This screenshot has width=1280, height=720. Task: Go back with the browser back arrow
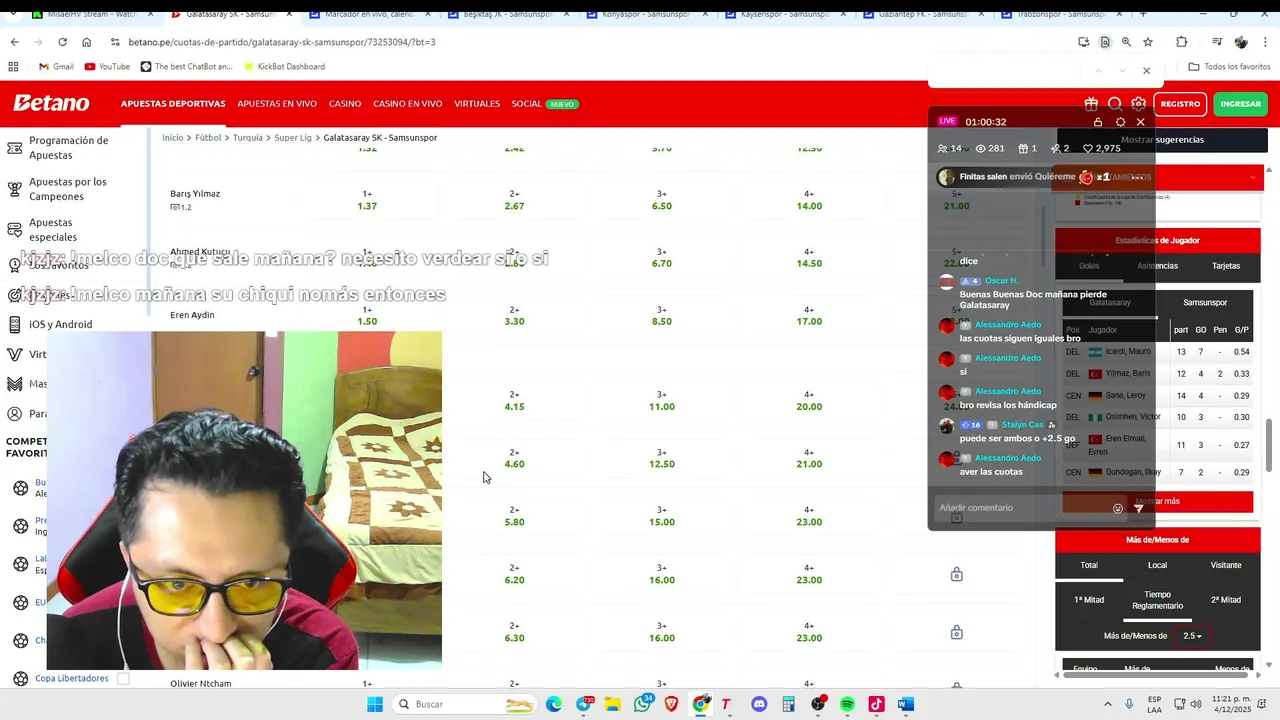(14, 42)
